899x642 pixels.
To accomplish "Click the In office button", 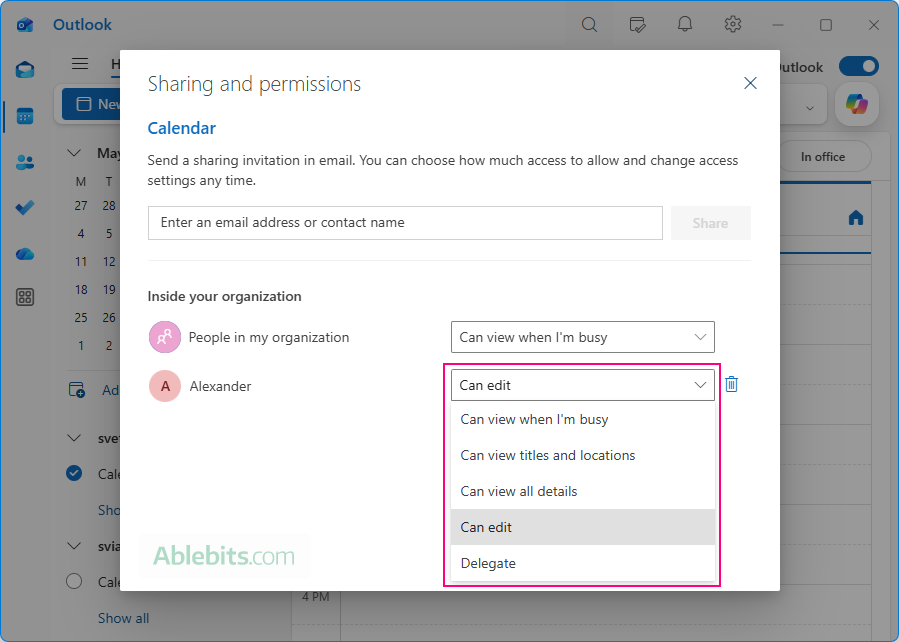I will pos(823,156).
